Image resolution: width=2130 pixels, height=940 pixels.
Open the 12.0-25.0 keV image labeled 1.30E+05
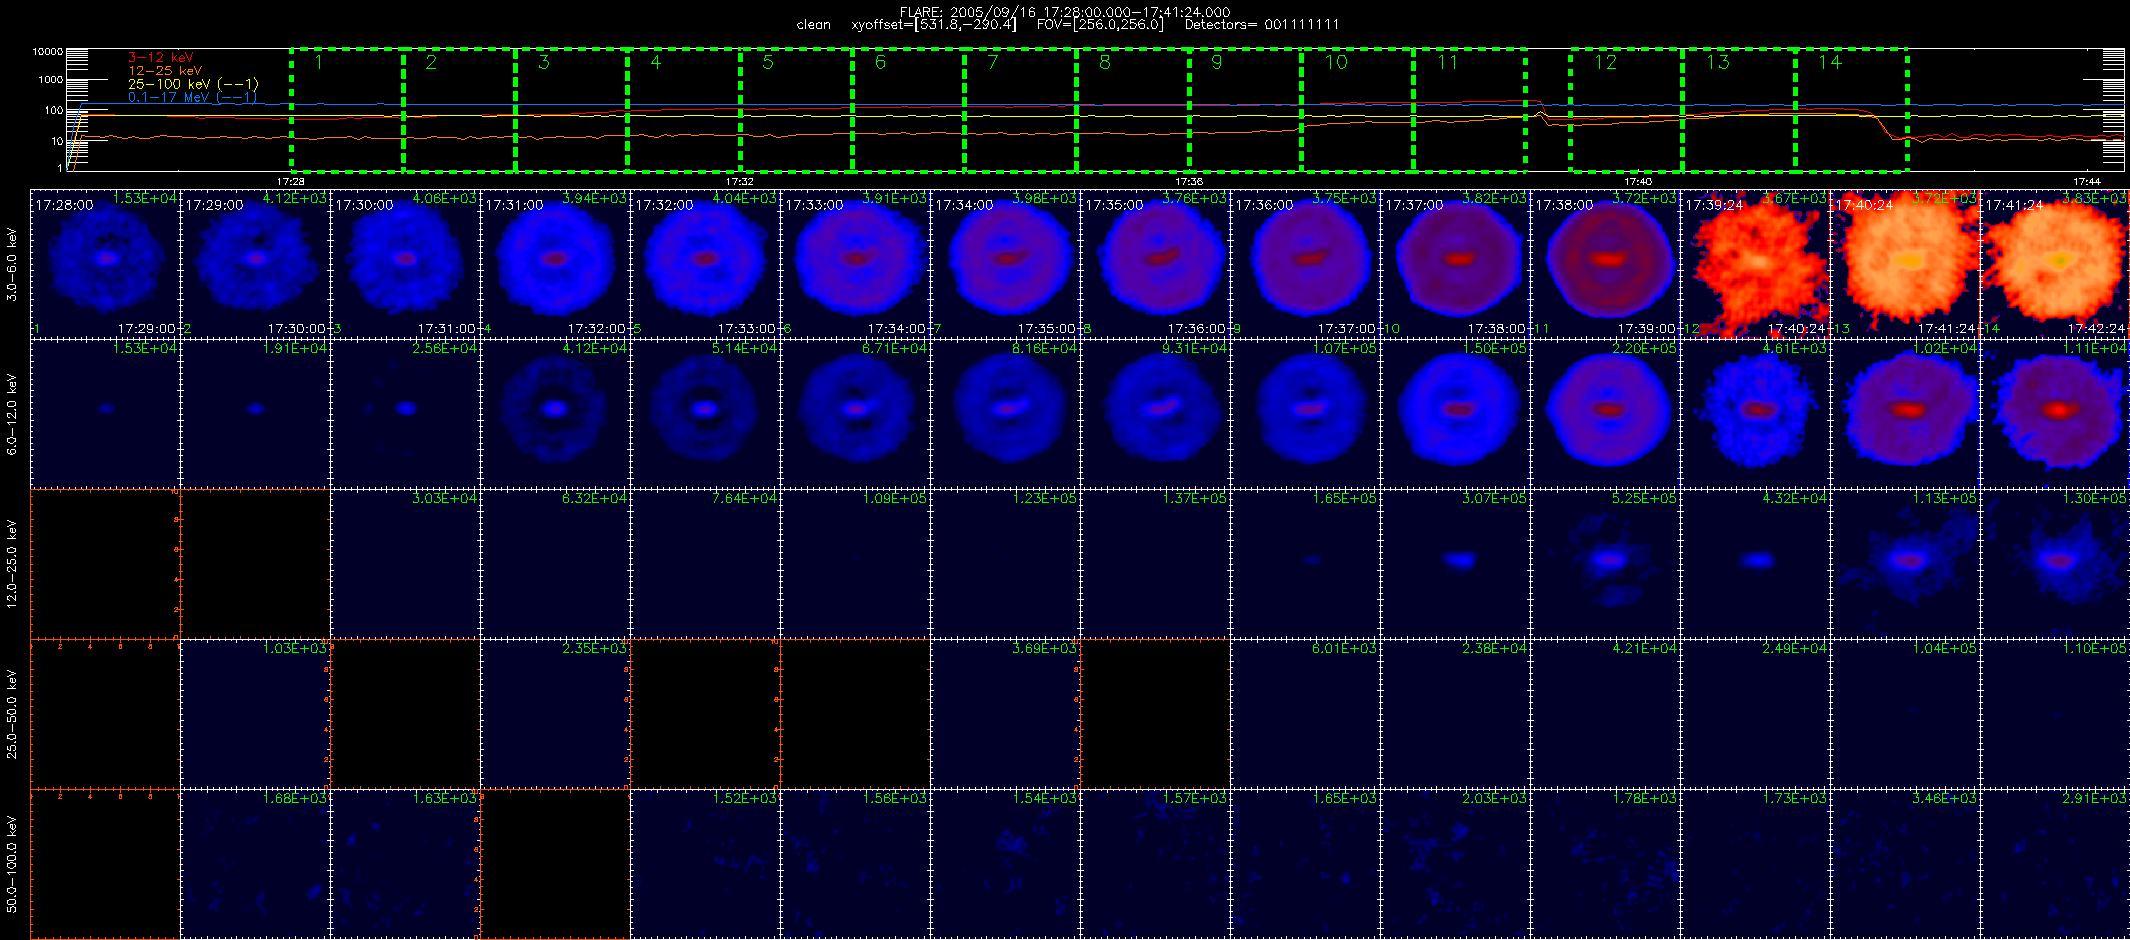2055,564
